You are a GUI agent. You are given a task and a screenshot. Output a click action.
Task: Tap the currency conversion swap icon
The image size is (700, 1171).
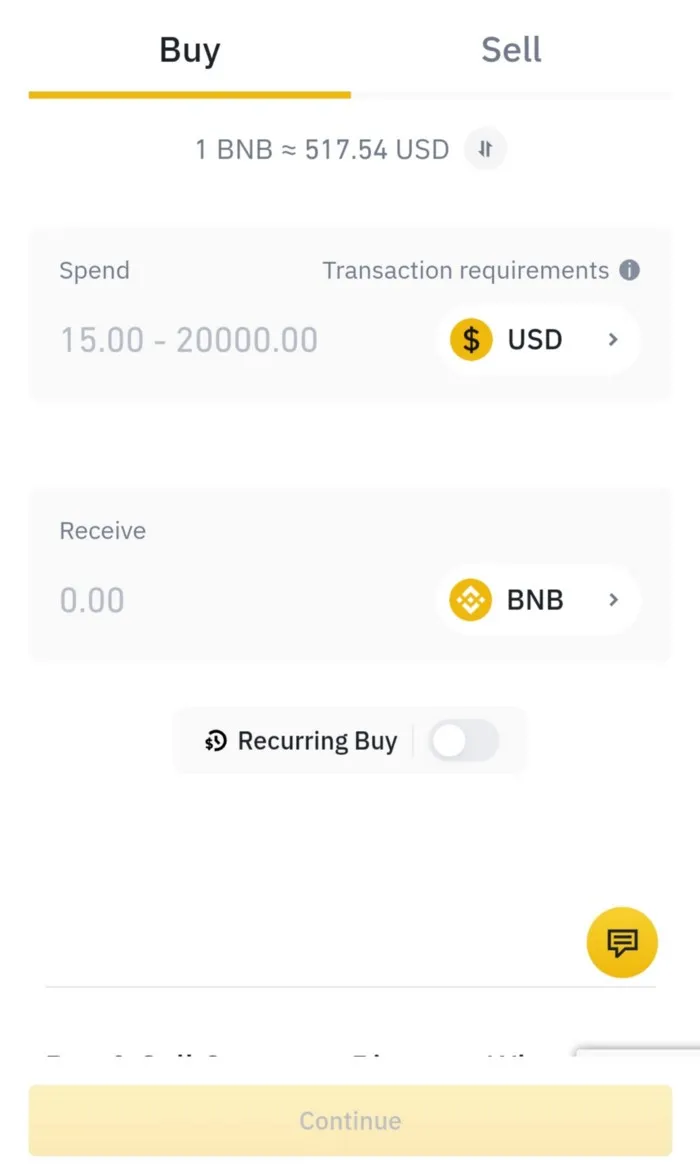(x=485, y=149)
